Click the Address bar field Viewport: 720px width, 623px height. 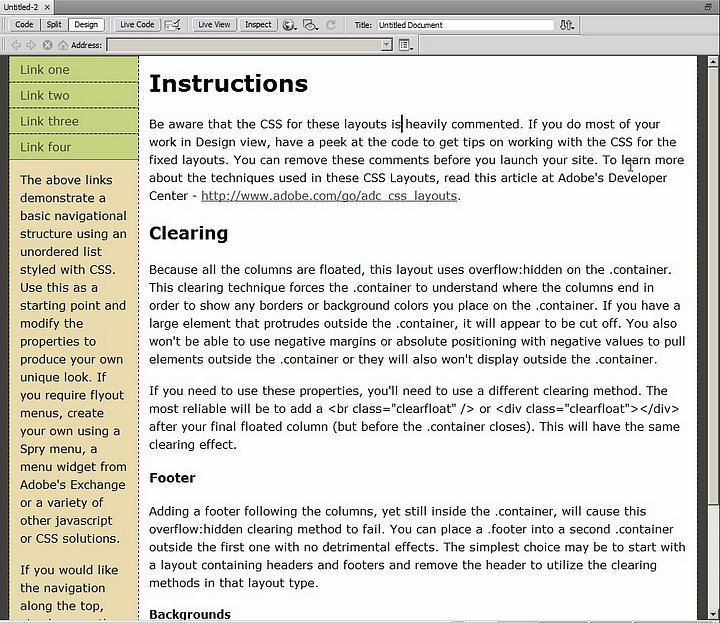point(244,45)
